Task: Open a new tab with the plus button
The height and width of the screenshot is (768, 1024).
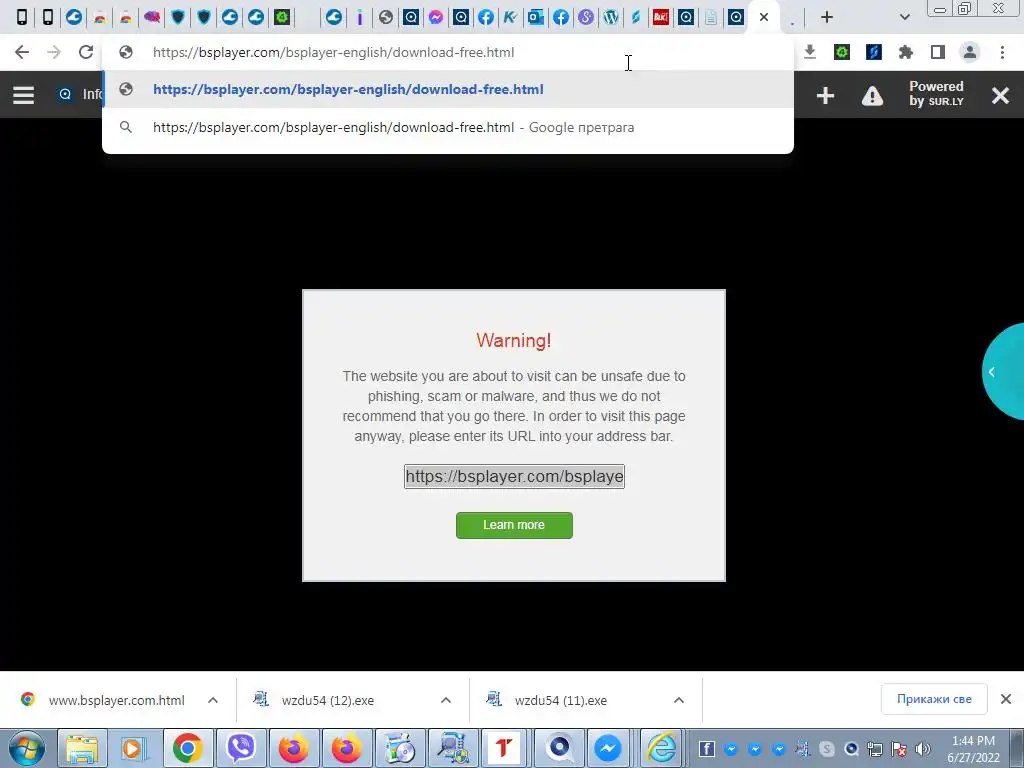Action: pos(827,17)
